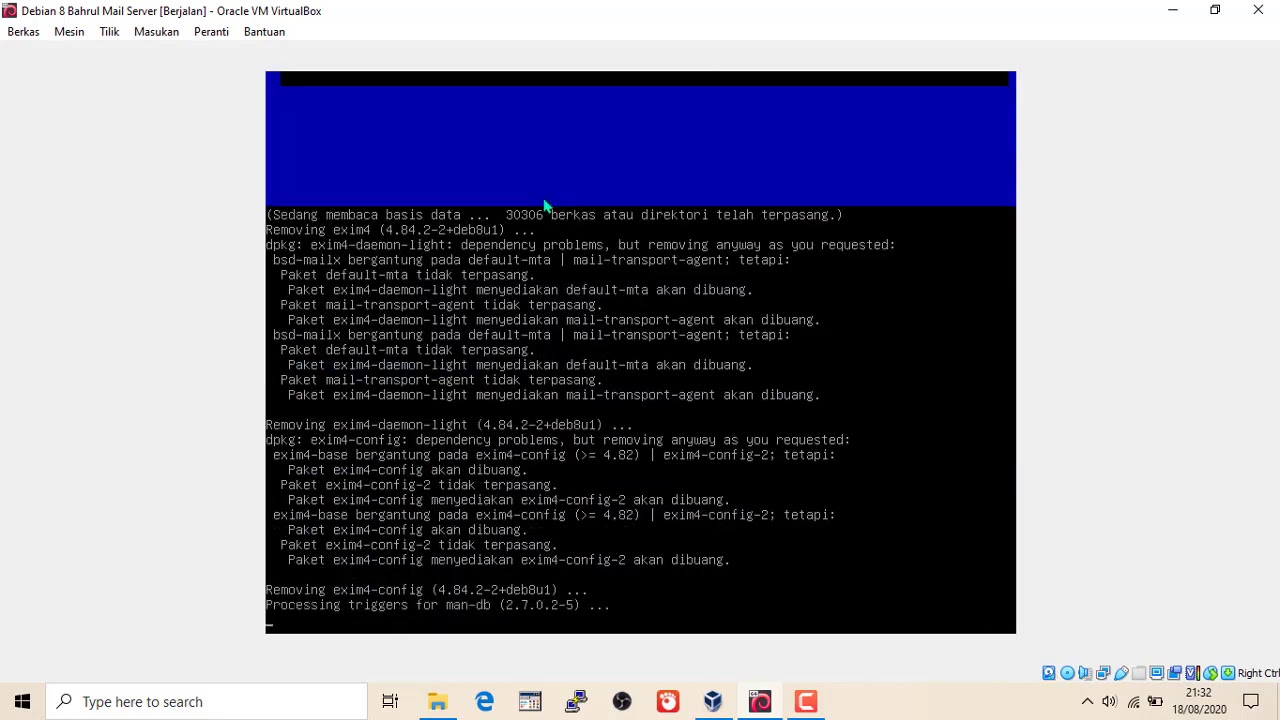The height and width of the screenshot is (720, 1280).
Task: Click the CPU virtualization 'V' icon in status bar
Action: coord(1192,673)
